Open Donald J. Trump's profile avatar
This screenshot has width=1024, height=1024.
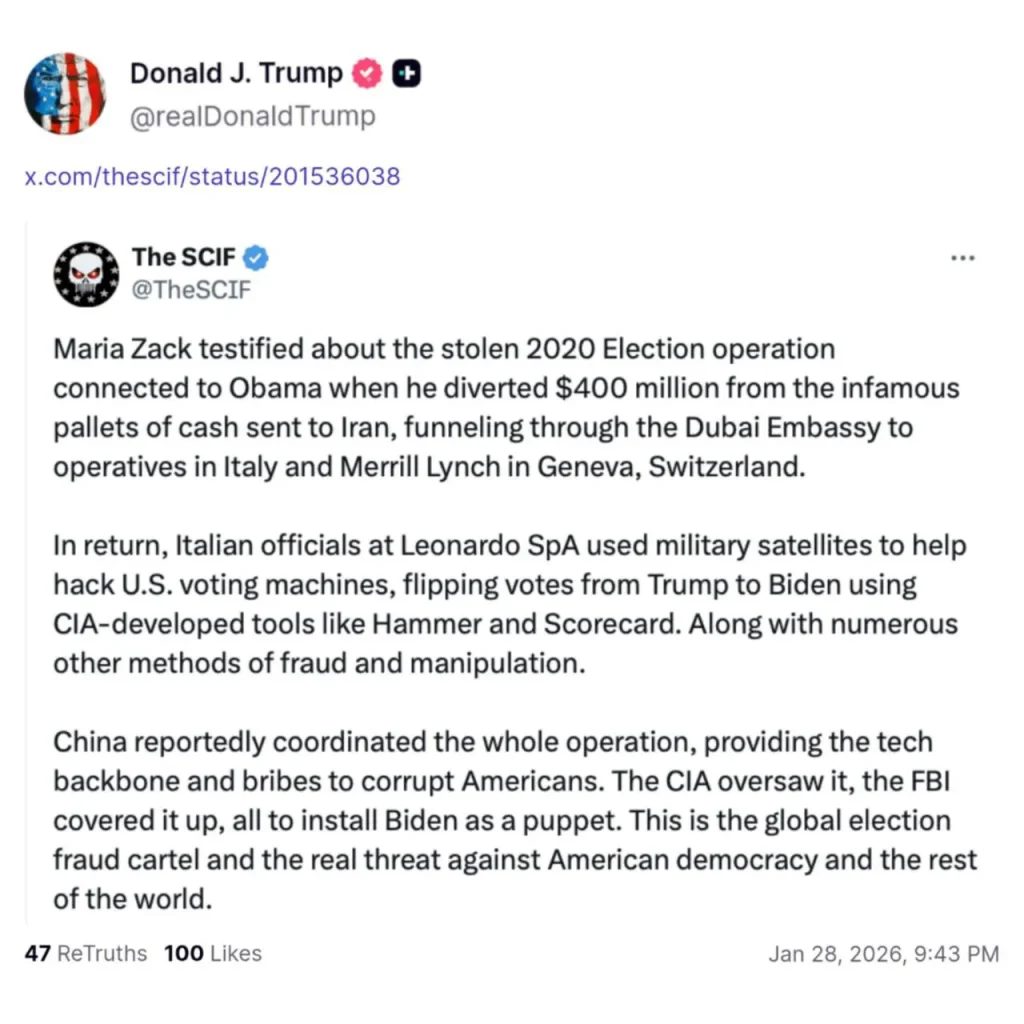pos(65,94)
